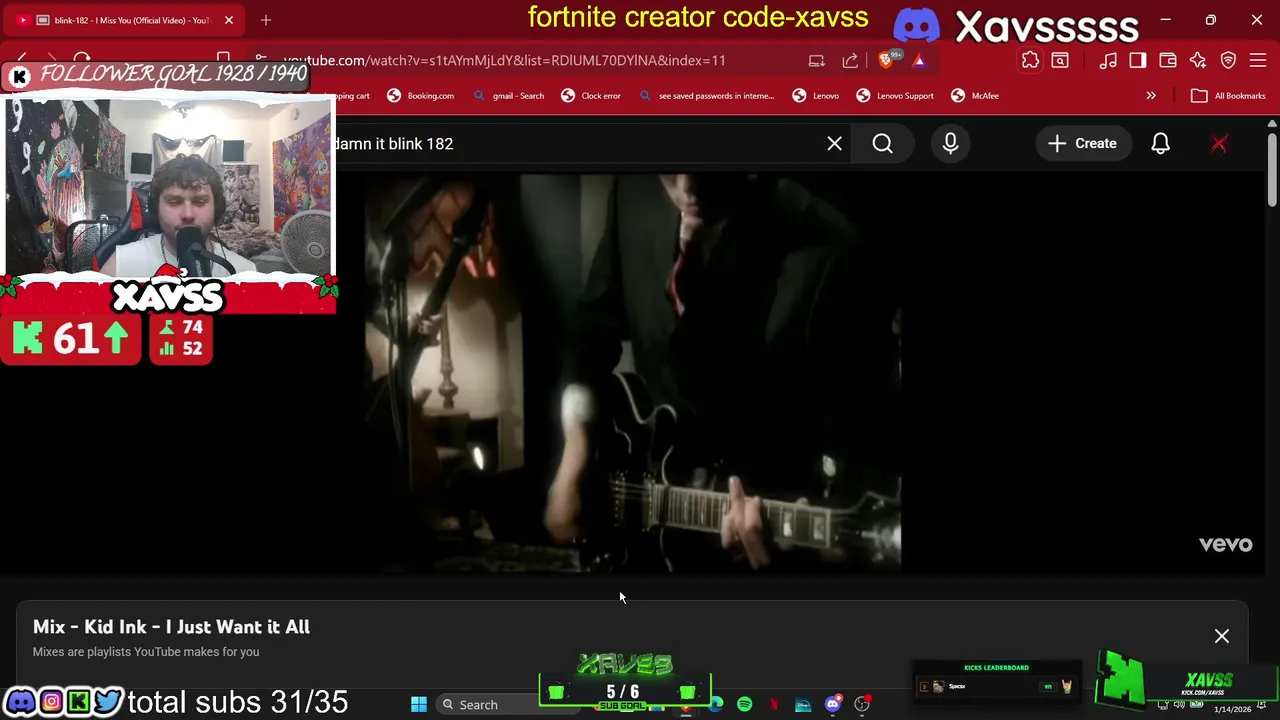Click the URL address bar
The height and width of the screenshot is (720, 1280).
504,60
